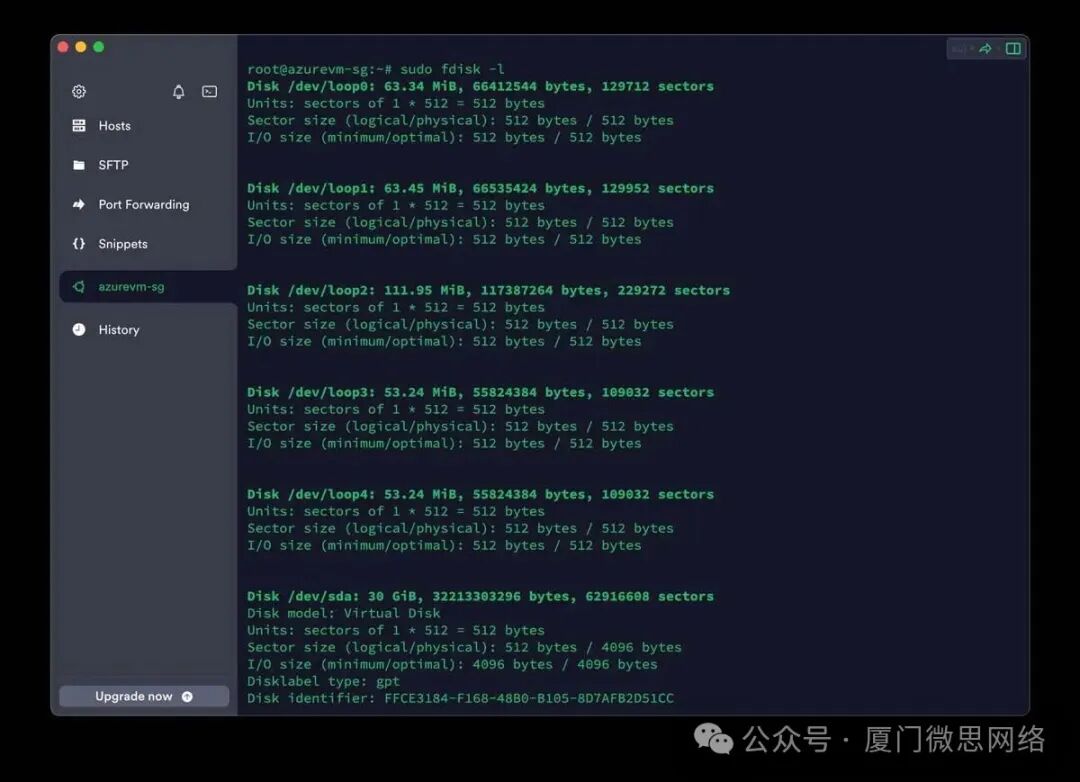Image resolution: width=1080 pixels, height=782 pixels.
Task: Open the local terminal icon in sidebar
Action: pos(209,92)
